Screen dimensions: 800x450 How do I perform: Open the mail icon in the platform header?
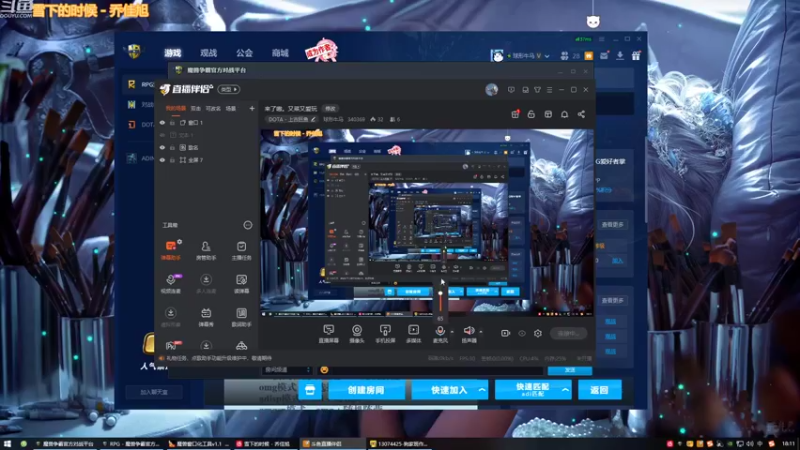tap(604, 56)
